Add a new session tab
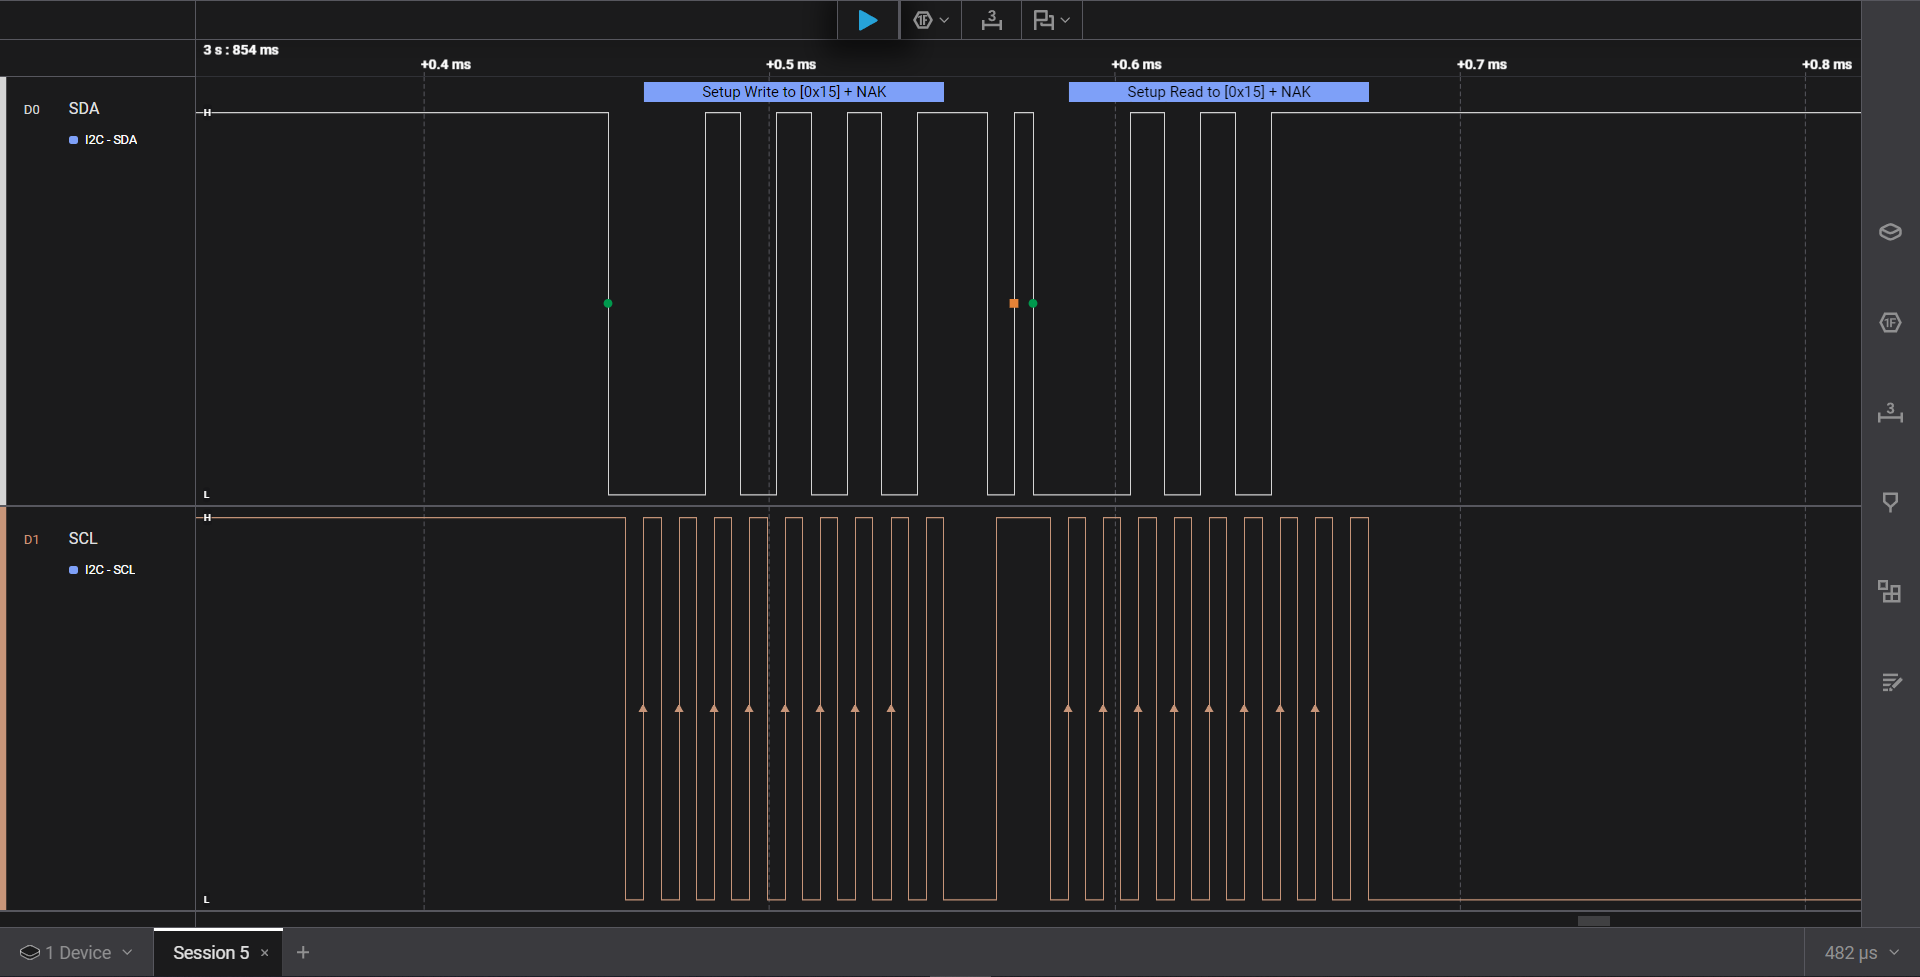 [303, 953]
